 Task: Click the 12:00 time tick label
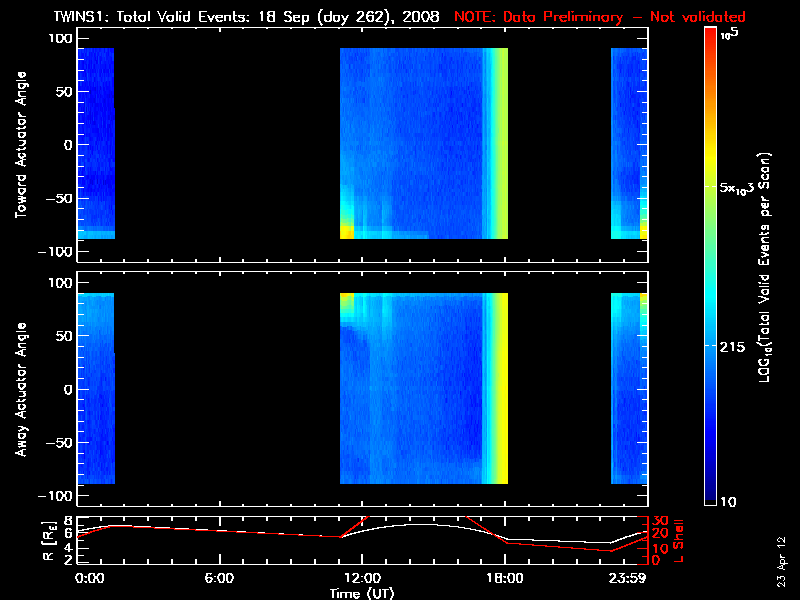(x=361, y=578)
